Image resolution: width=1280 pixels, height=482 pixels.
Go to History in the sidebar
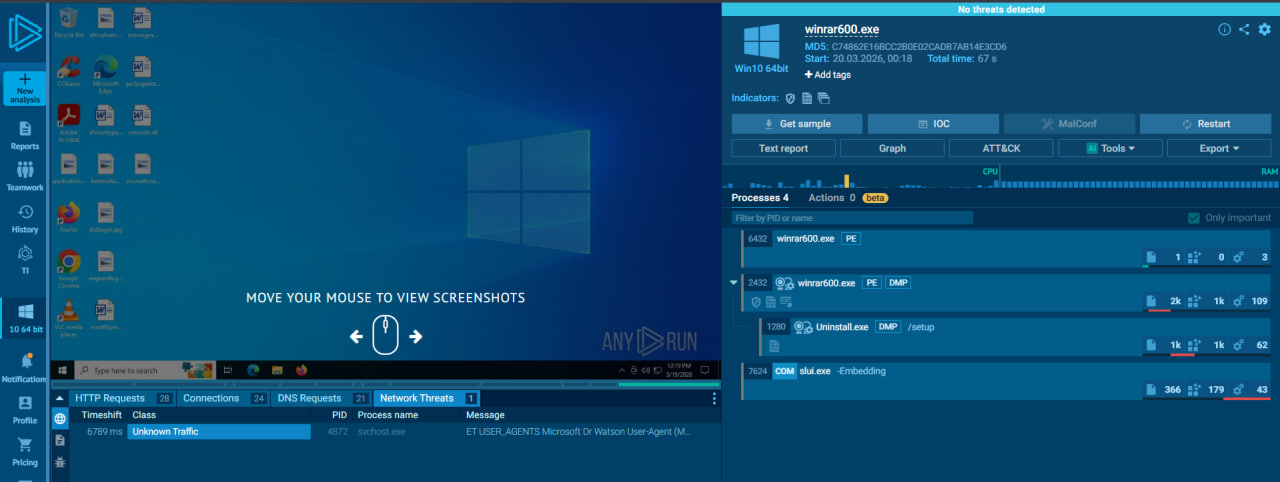25,218
